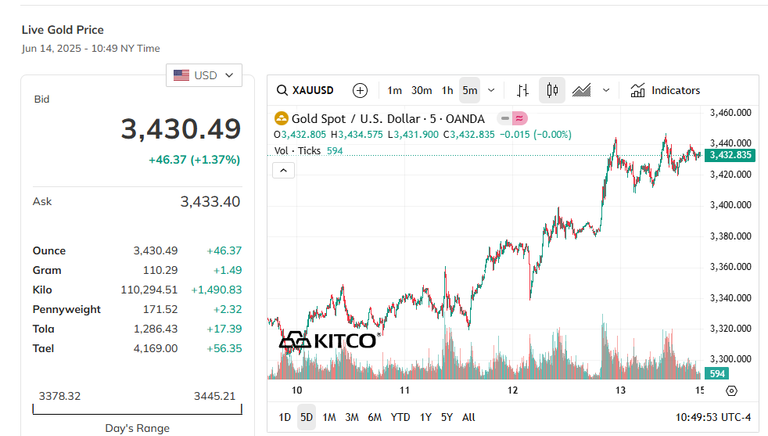Select the candlestick chart style icon
The image size is (768, 436).
click(552, 90)
